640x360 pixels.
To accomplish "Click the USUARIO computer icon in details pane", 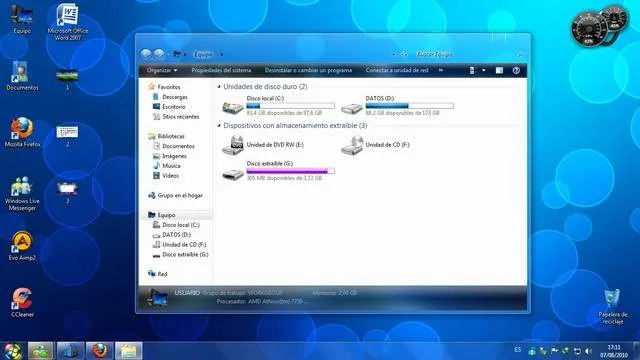I will pos(156,298).
